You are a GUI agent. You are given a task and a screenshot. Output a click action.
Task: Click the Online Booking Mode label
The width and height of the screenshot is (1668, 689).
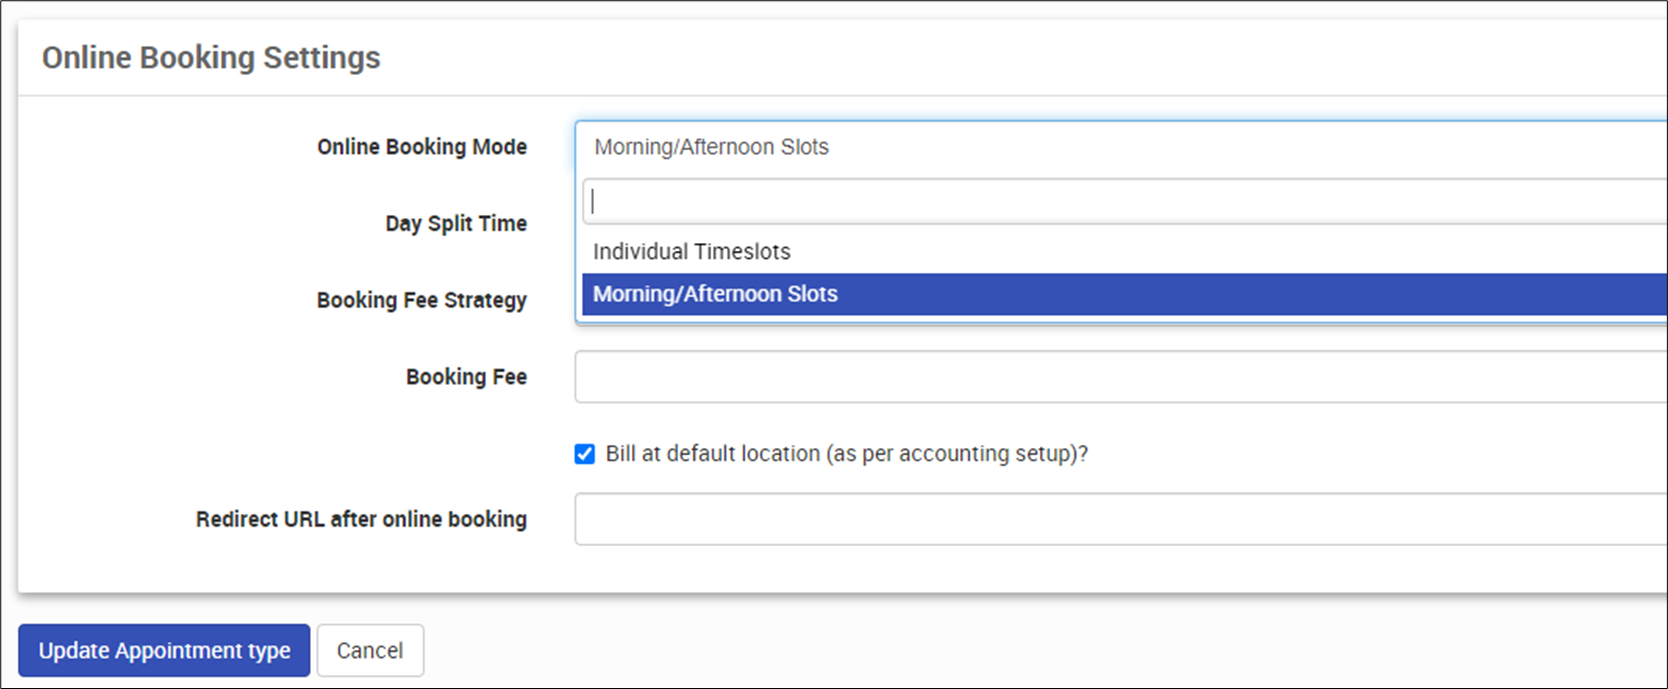click(x=422, y=147)
